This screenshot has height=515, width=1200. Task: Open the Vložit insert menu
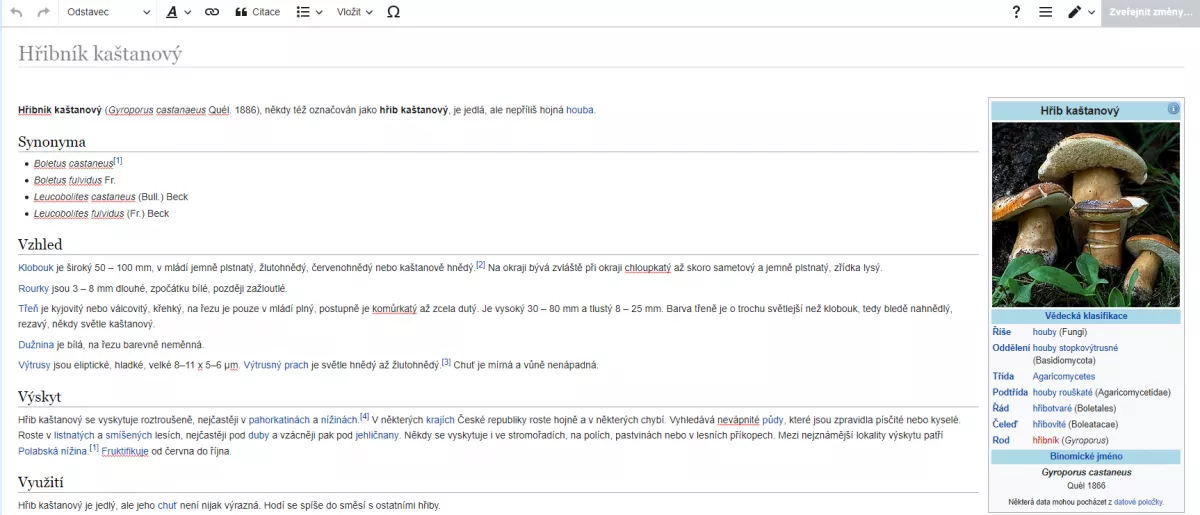[x=355, y=12]
